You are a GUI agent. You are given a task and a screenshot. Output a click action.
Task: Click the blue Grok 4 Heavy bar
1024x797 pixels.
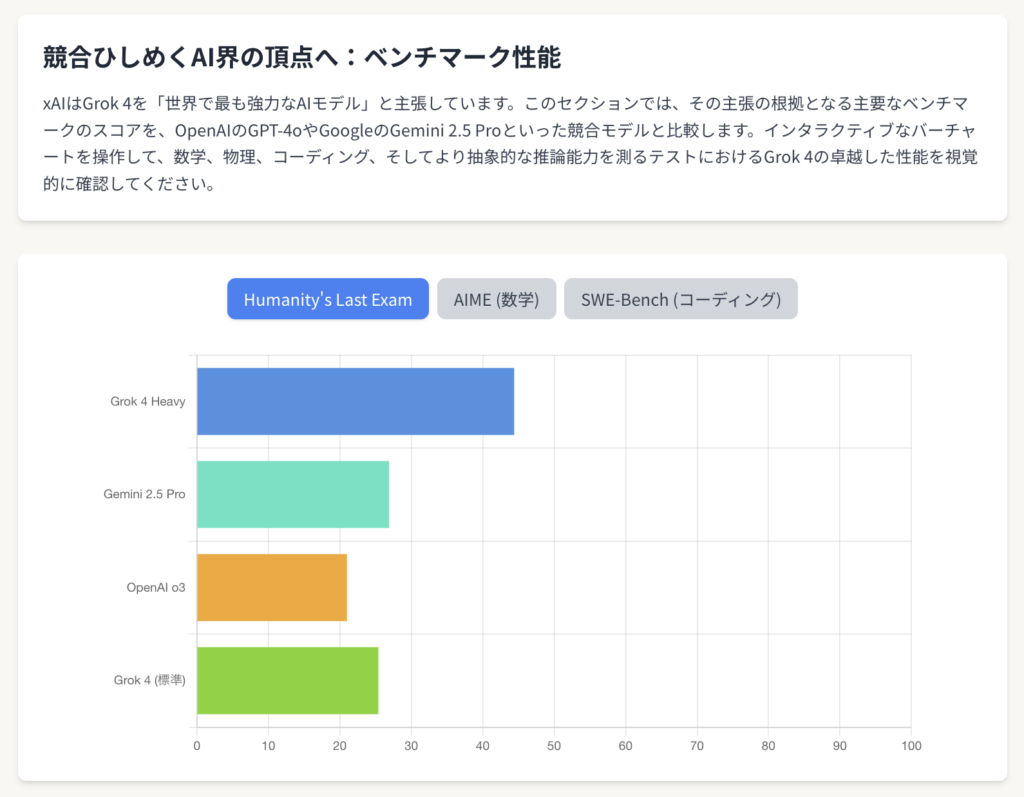pyautogui.click(x=355, y=401)
